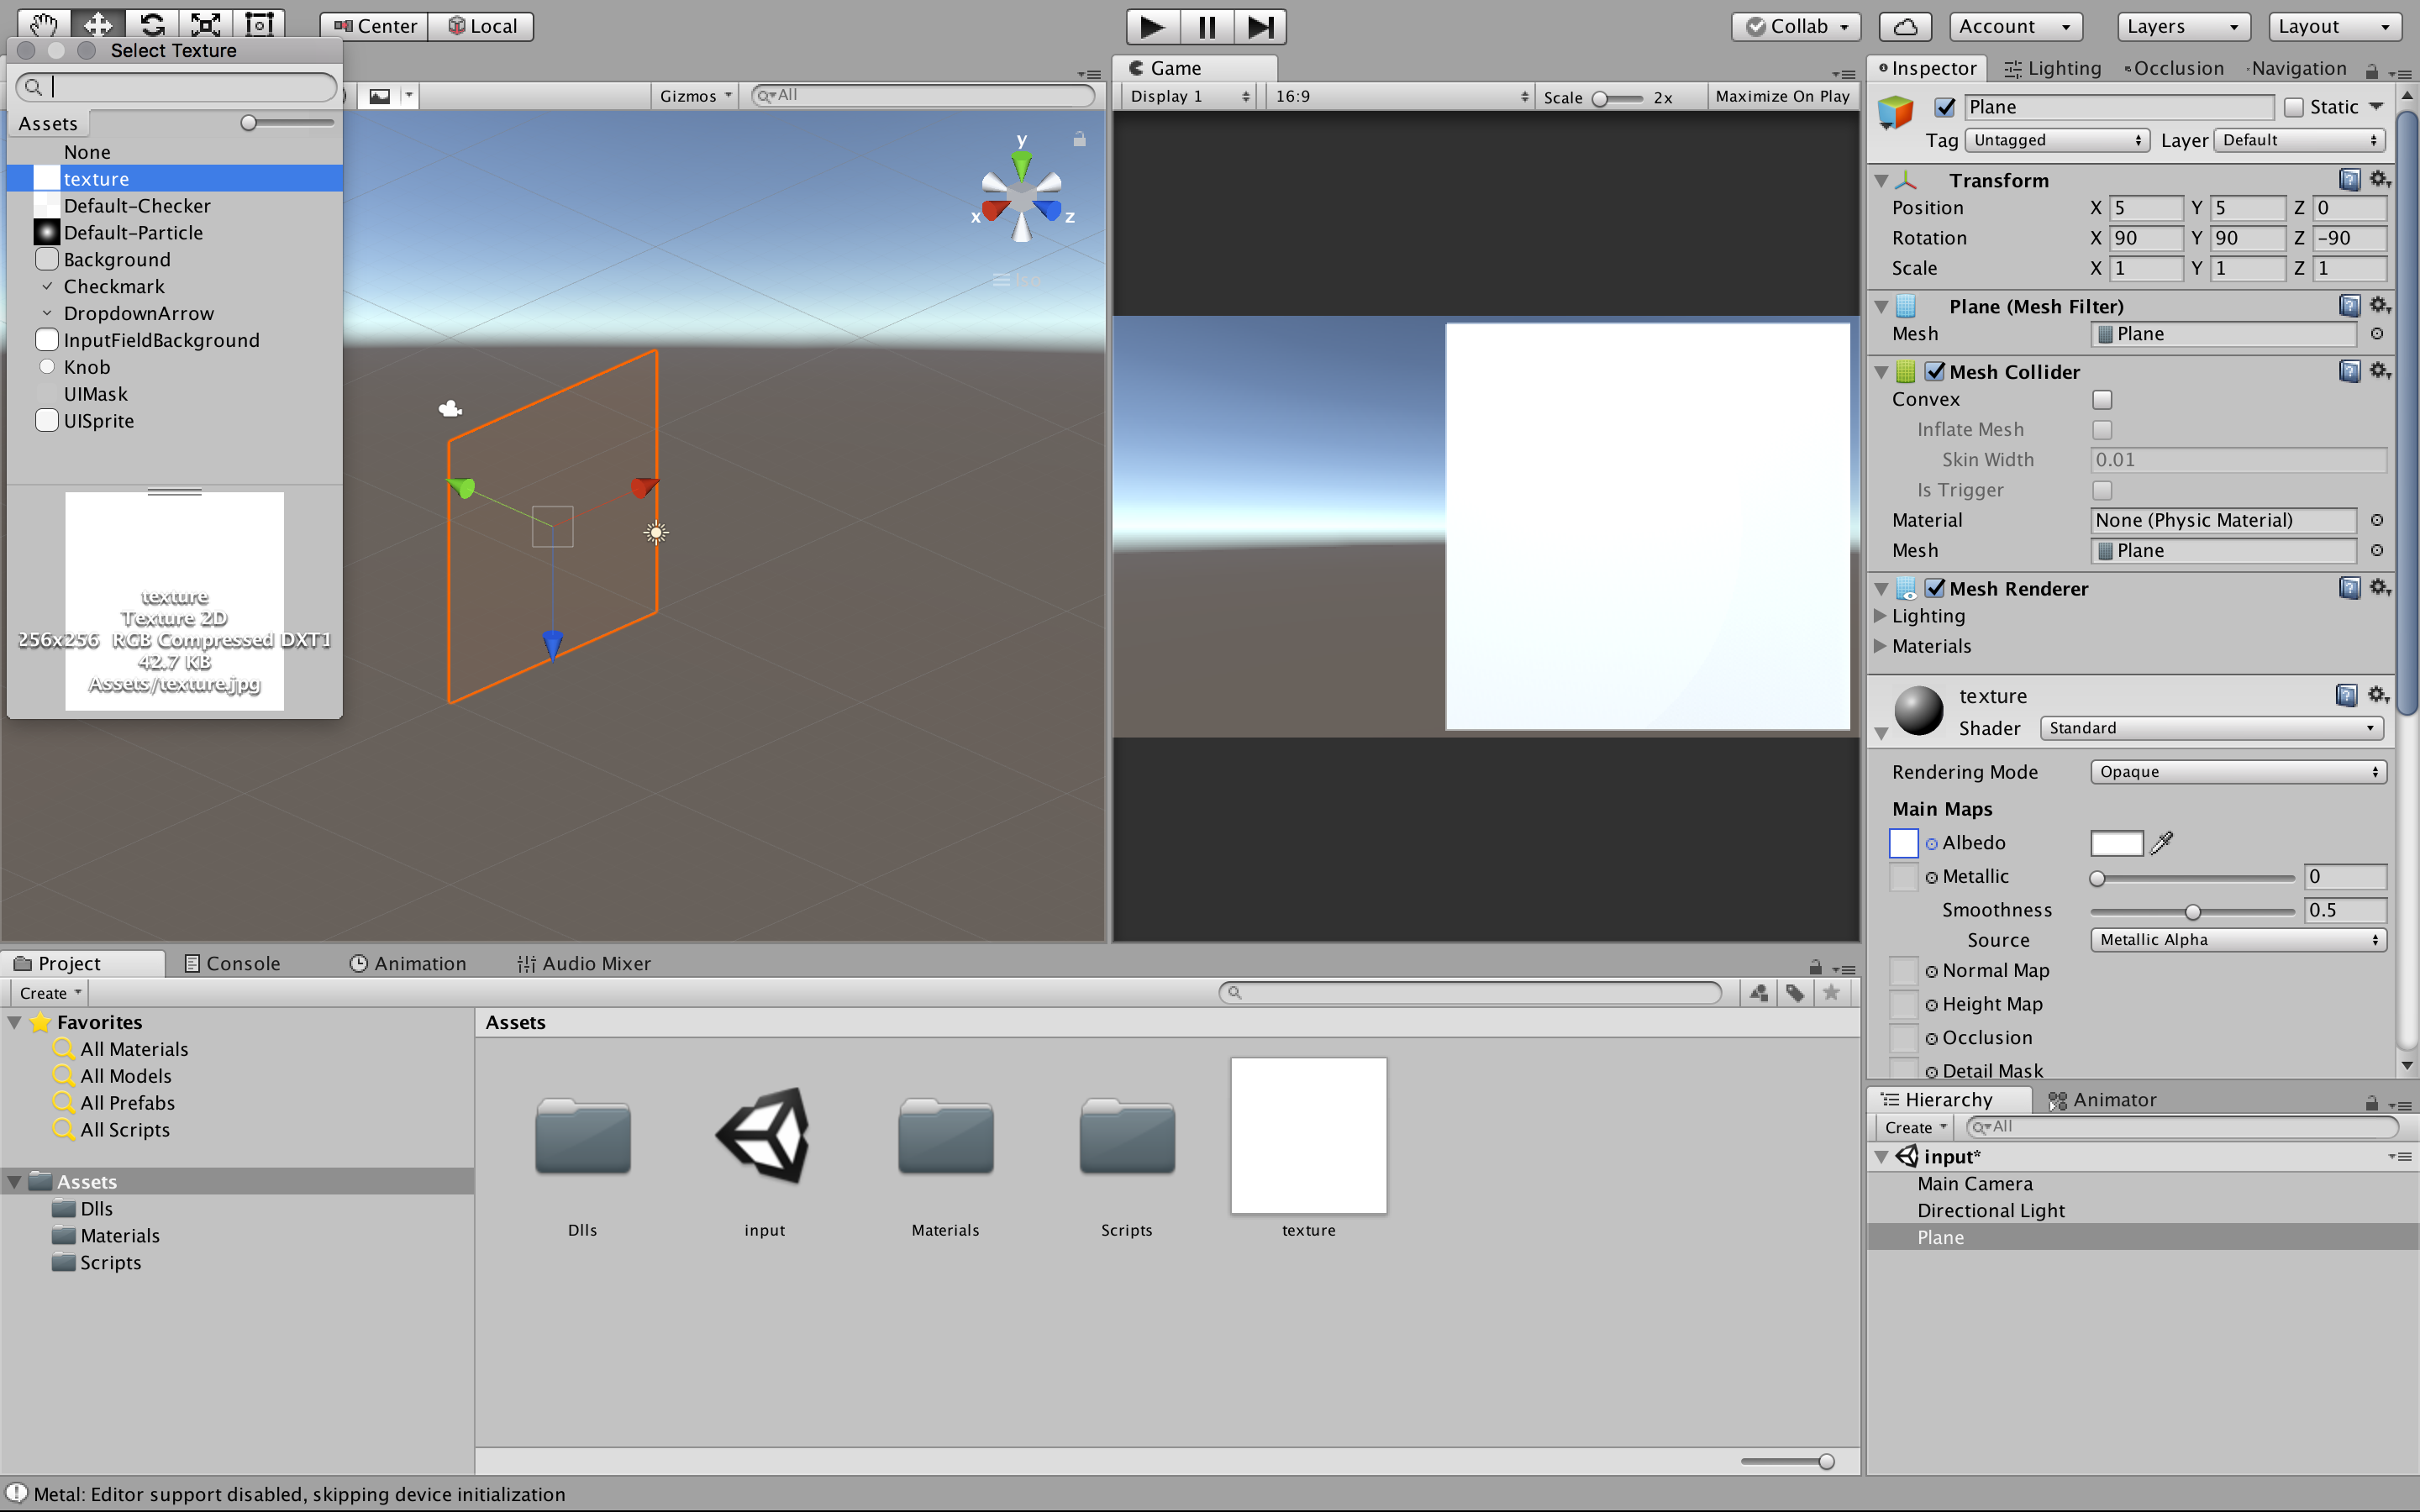Image resolution: width=2420 pixels, height=1512 pixels.
Task: Click Maximize On Play button
Action: coord(1782,96)
